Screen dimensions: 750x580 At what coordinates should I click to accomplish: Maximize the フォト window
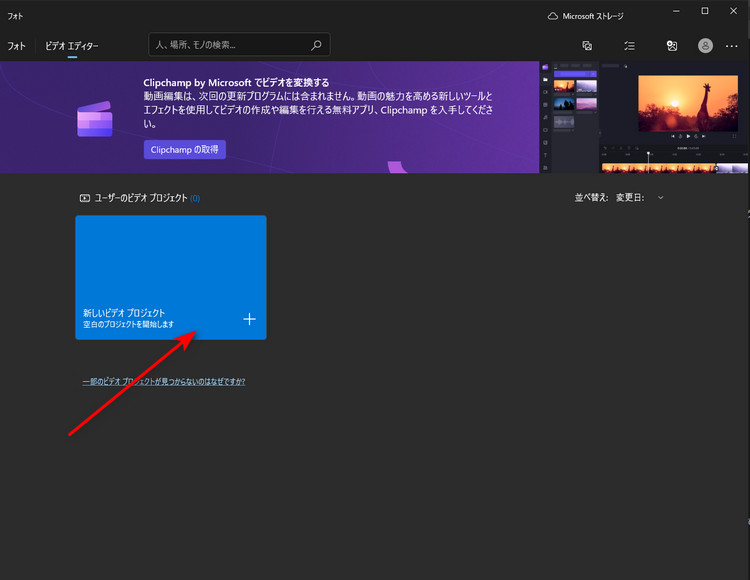point(705,11)
